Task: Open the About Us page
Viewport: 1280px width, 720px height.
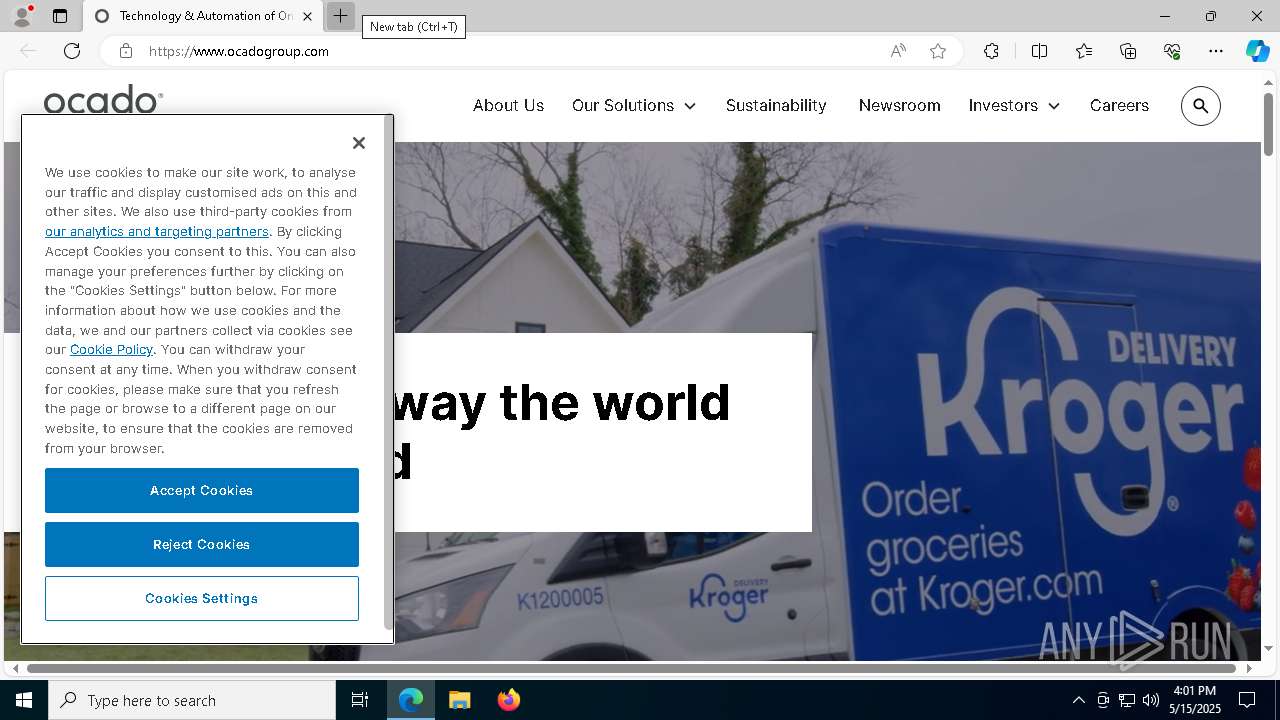Action: [508, 105]
